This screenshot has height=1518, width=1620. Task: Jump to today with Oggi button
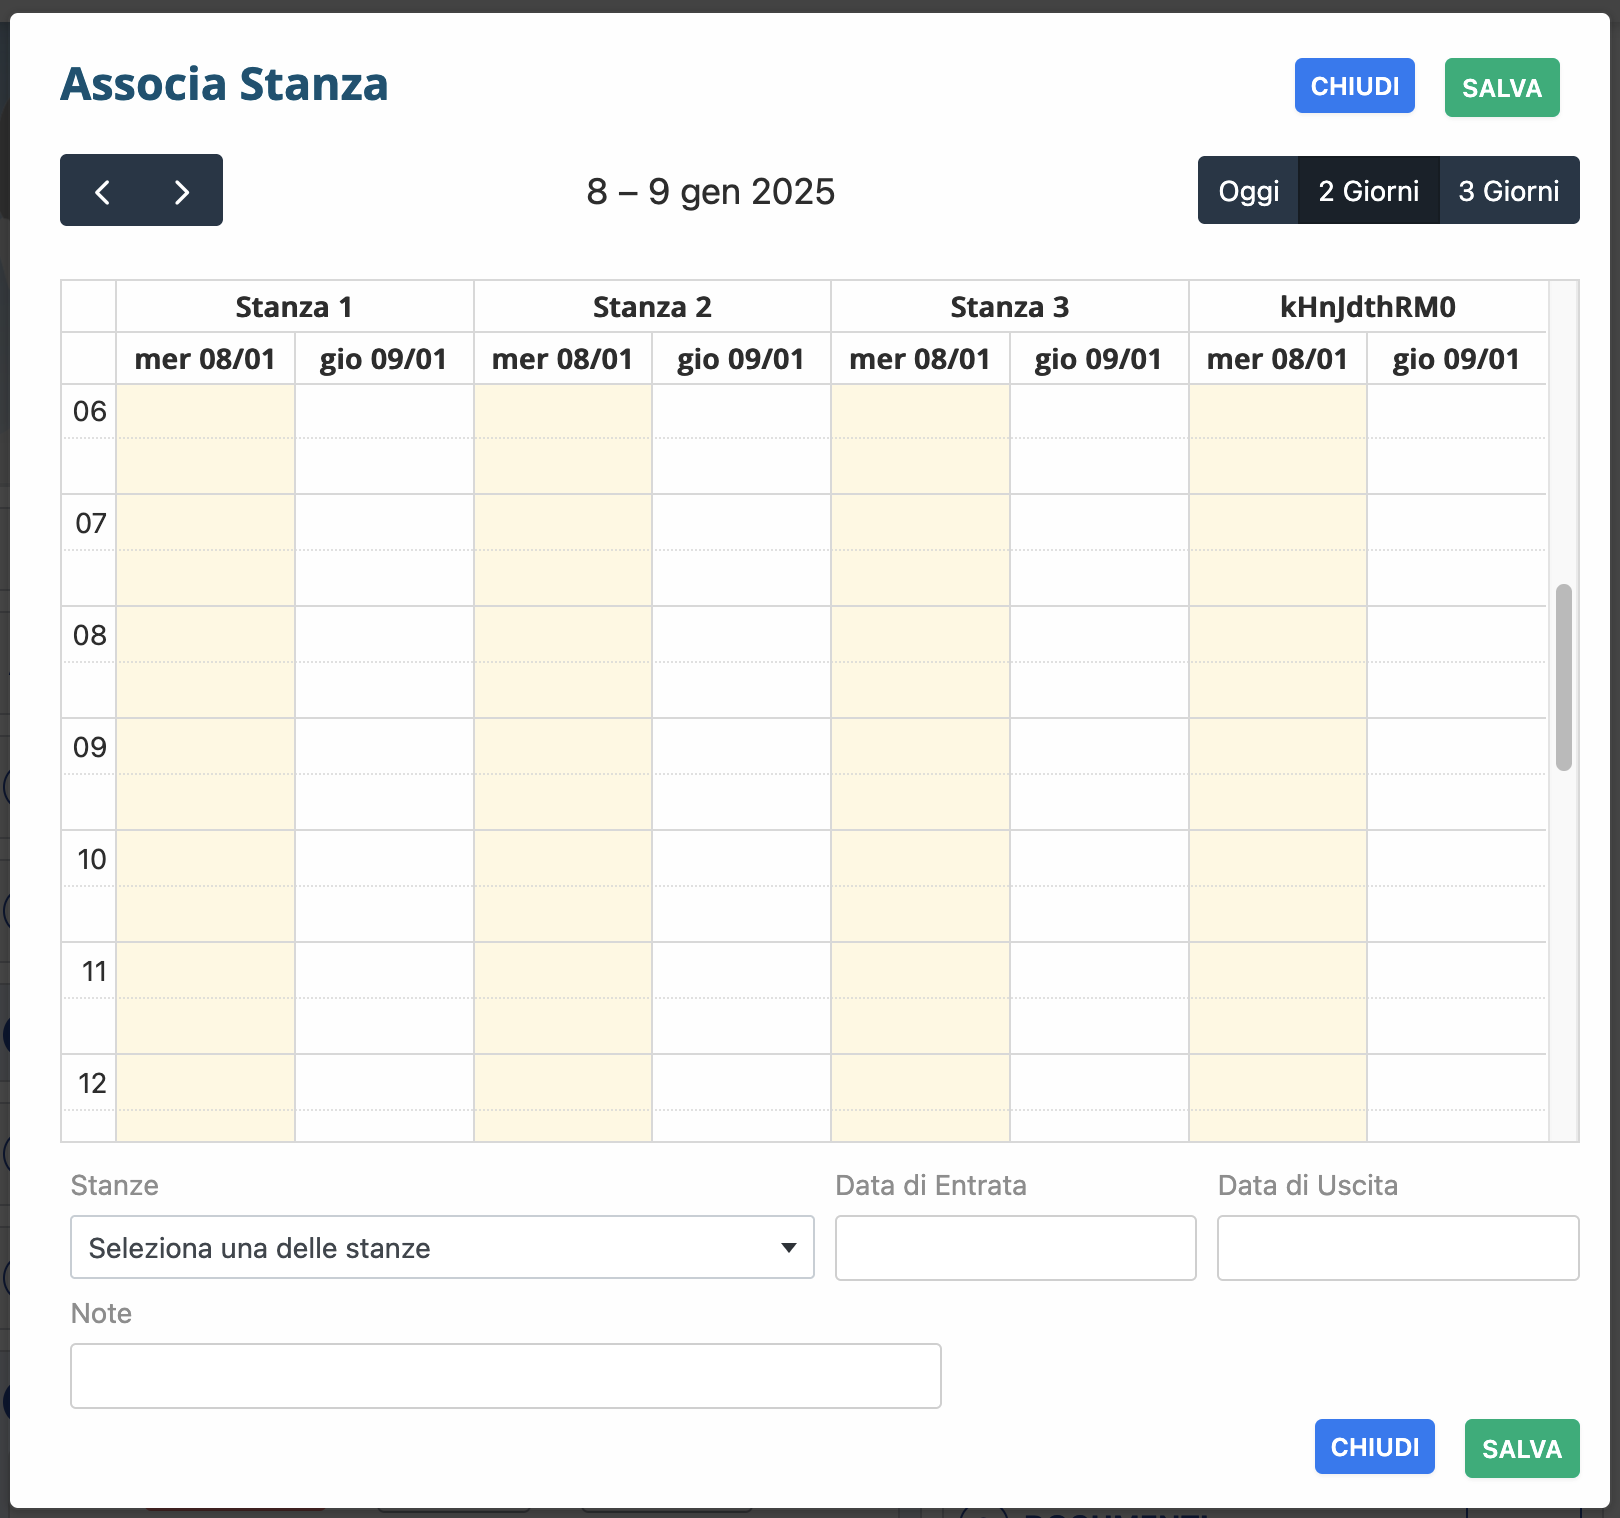(1248, 191)
